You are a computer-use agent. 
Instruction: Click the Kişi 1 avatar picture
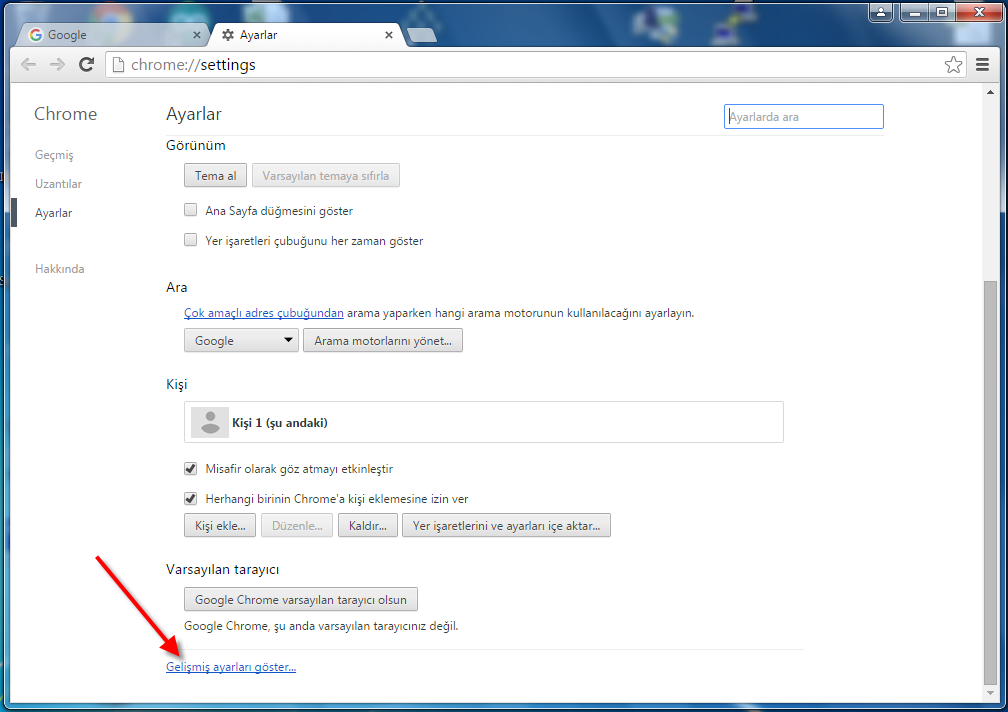click(210, 422)
